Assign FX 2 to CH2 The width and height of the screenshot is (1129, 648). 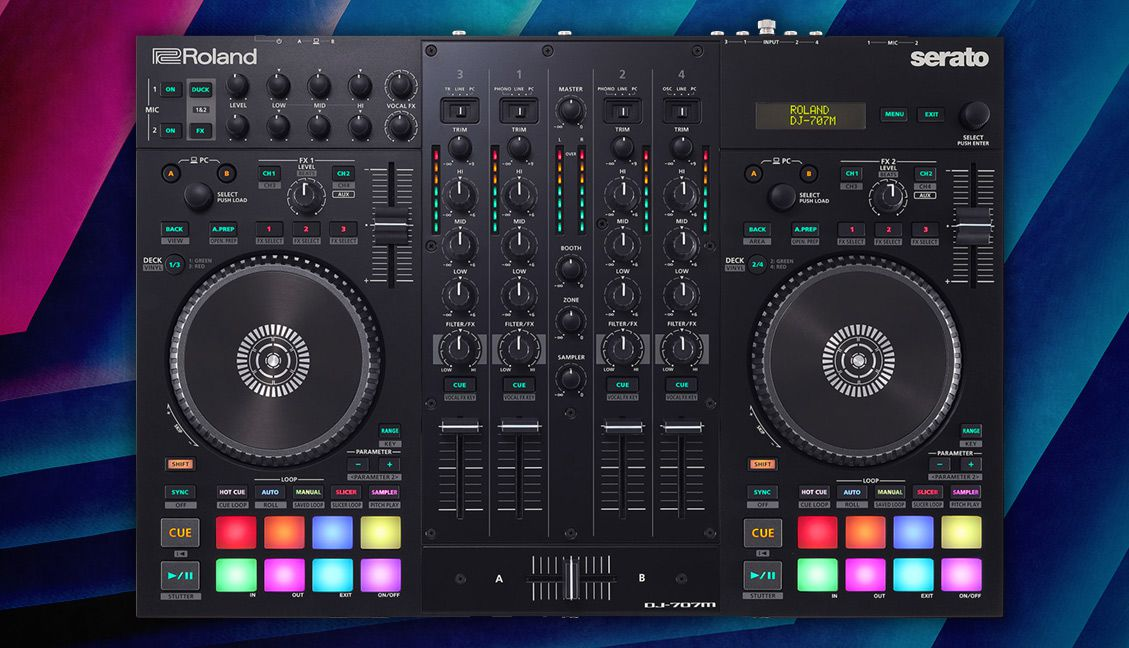[926, 174]
